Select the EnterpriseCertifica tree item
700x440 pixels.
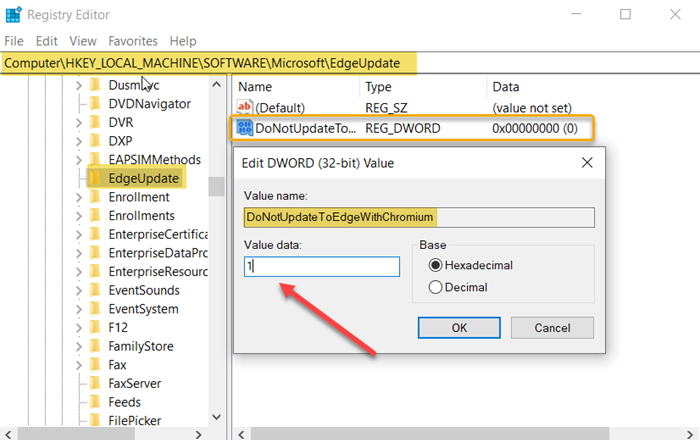pyautogui.click(x=158, y=234)
